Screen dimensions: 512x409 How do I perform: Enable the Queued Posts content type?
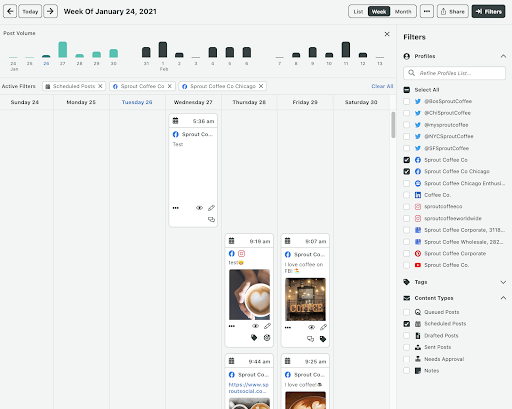point(407,312)
